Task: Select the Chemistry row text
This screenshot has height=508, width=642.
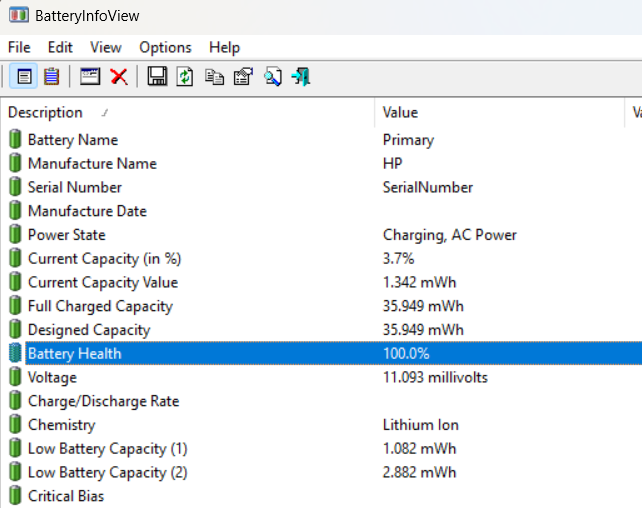Action: coord(61,425)
